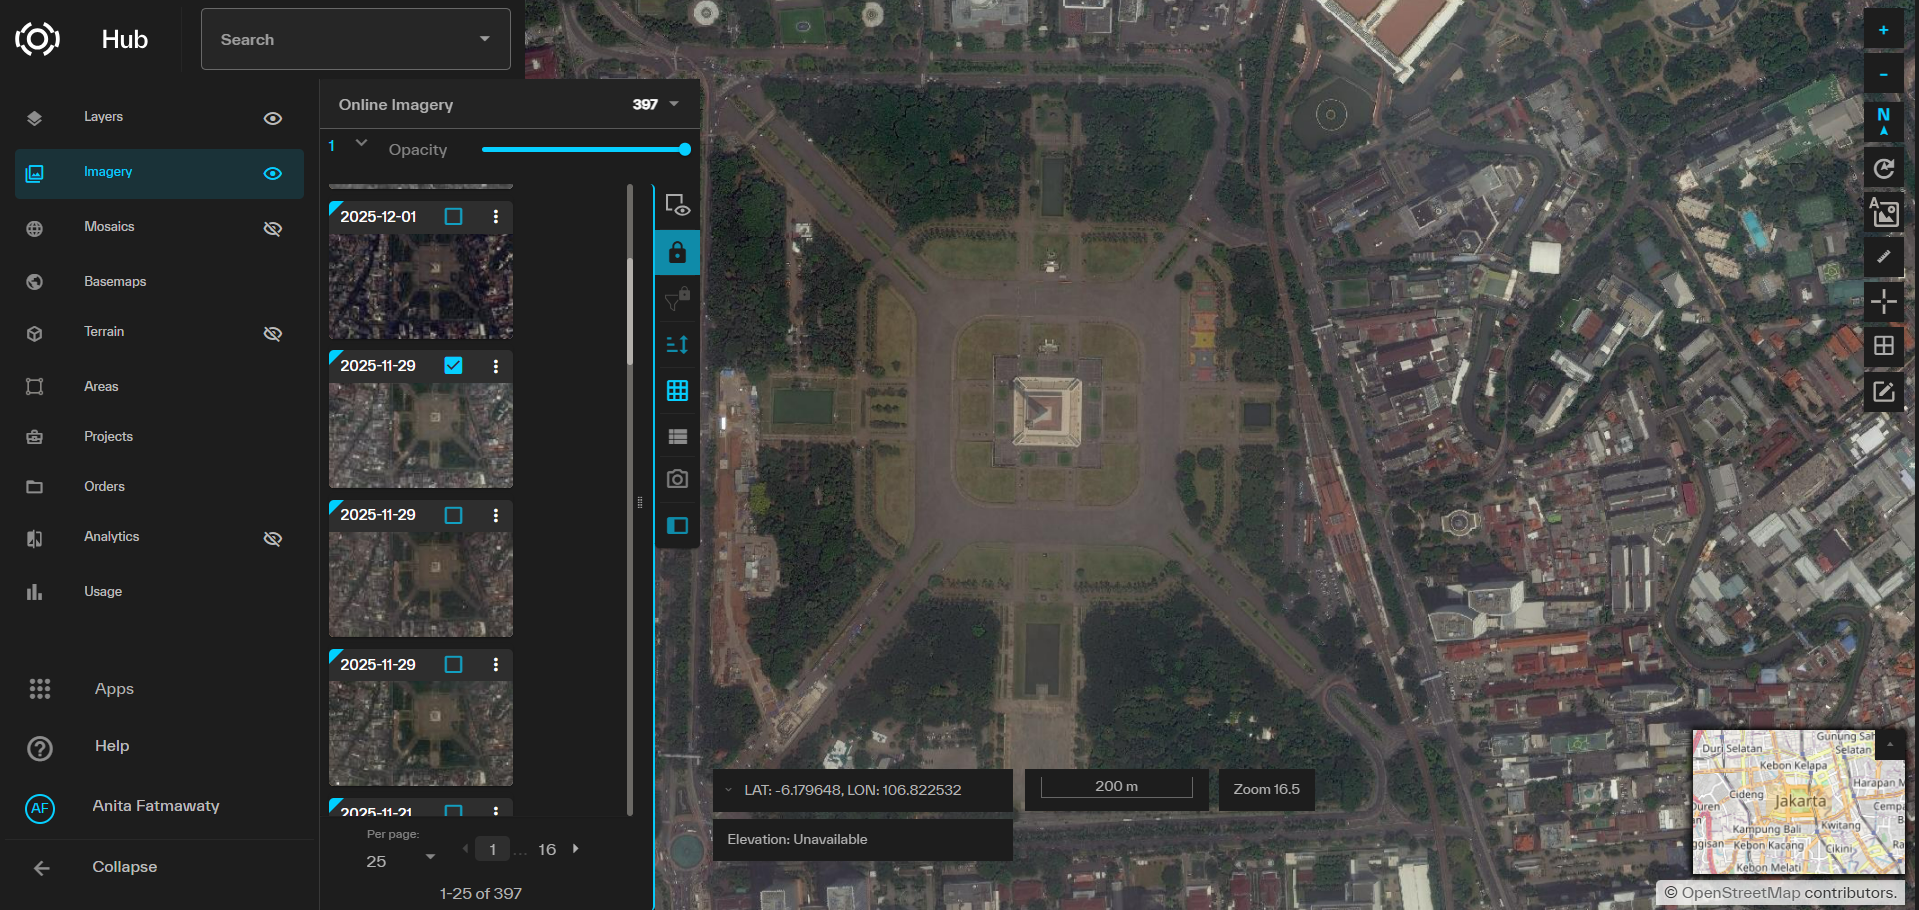Switch imagery results to list view
Image resolution: width=1919 pixels, height=910 pixels.
coord(677,436)
